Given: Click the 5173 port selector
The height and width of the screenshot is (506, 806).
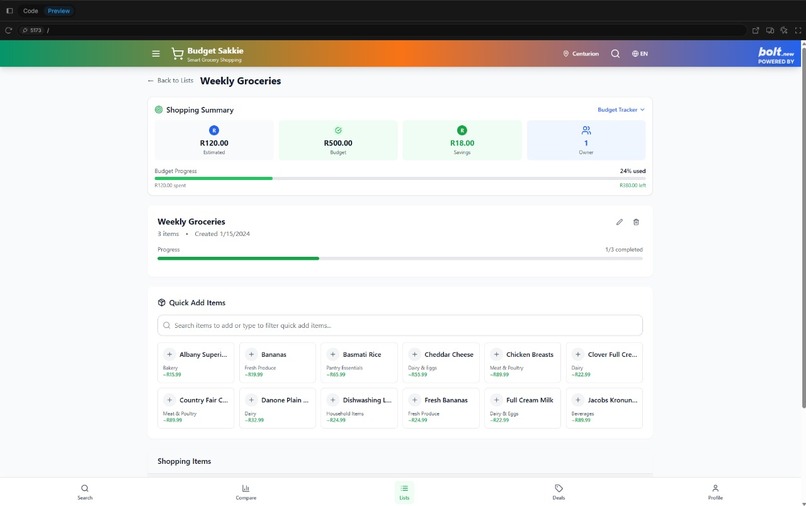Looking at the screenshot, I should 32,30.
